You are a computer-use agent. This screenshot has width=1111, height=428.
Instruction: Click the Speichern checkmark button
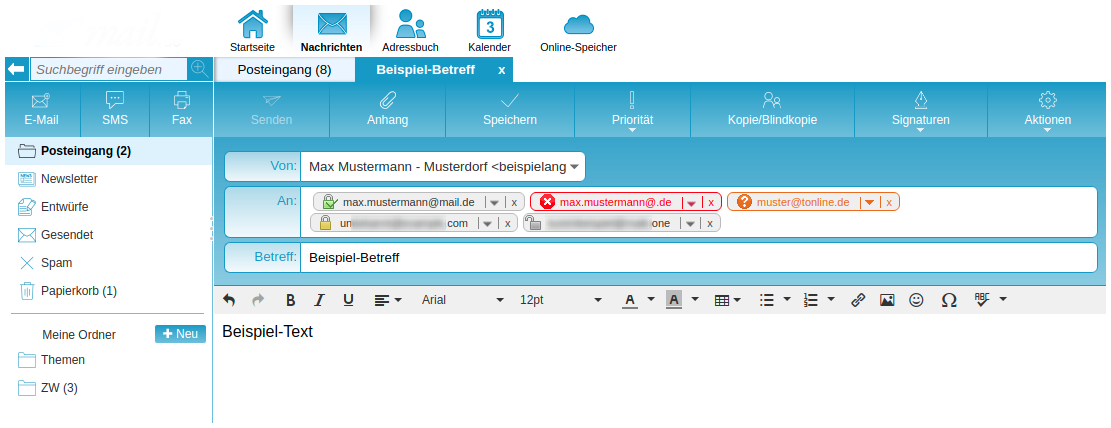[x=509, y=109]
